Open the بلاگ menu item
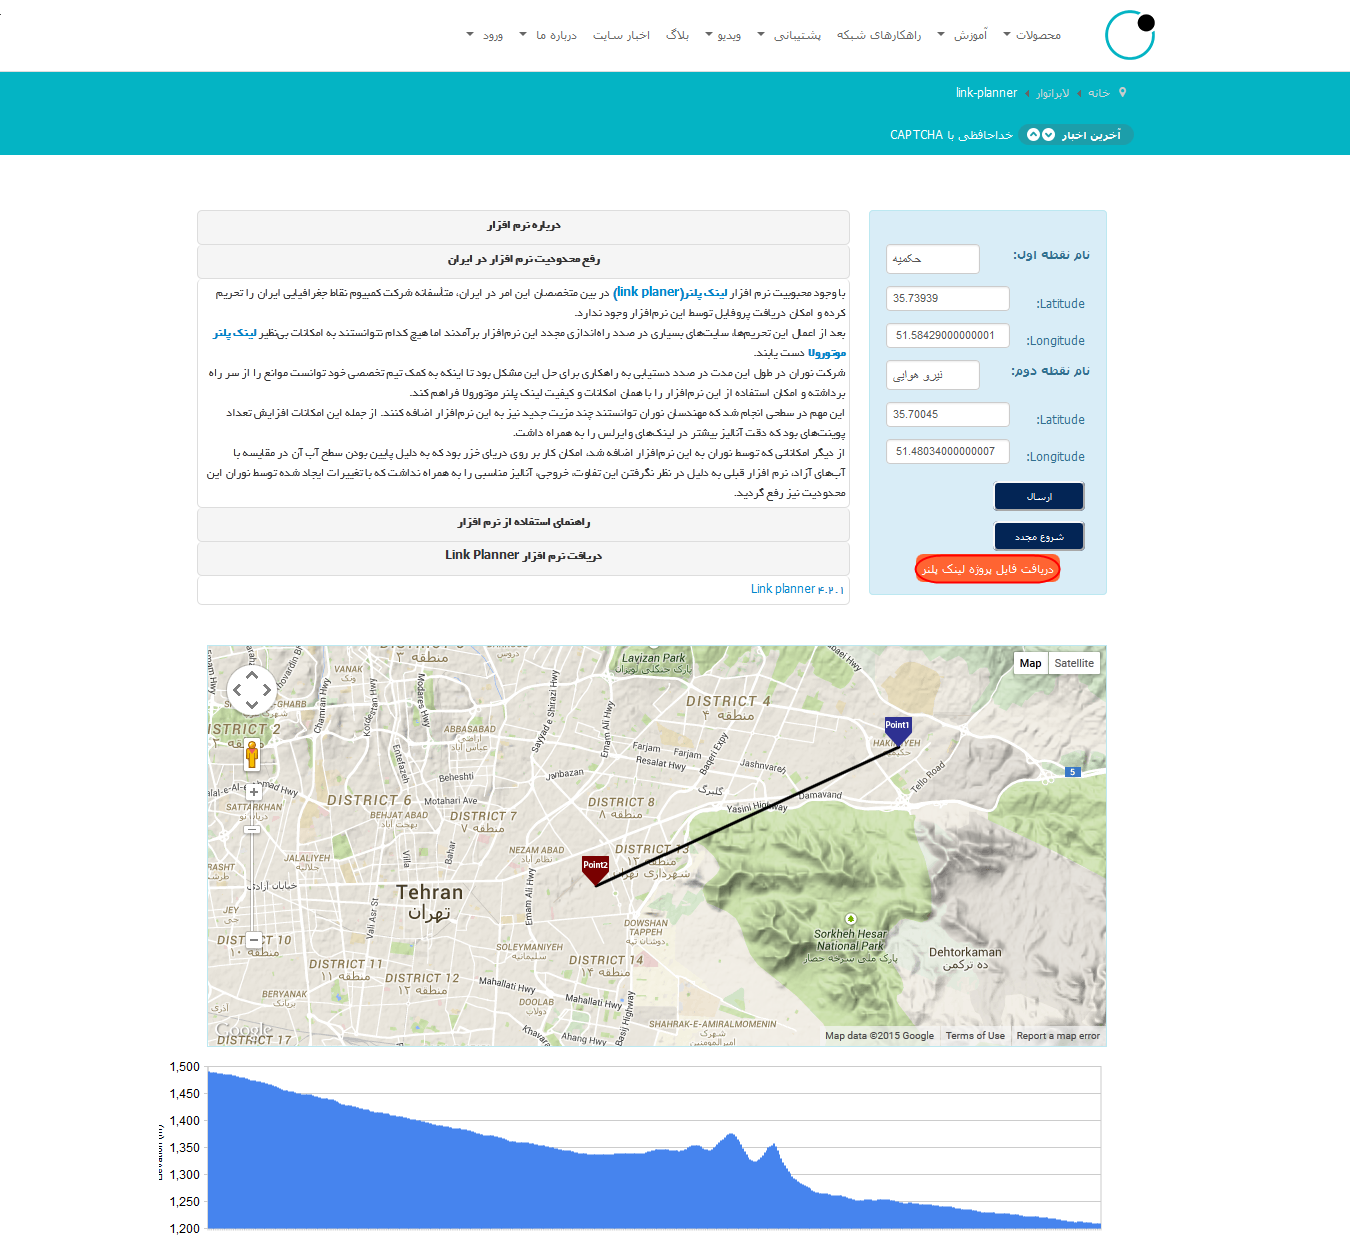 pos(678,35)
